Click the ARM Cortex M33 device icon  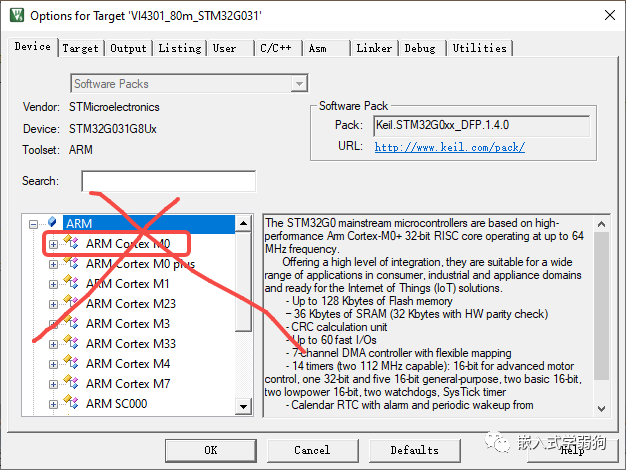(71, 342)
